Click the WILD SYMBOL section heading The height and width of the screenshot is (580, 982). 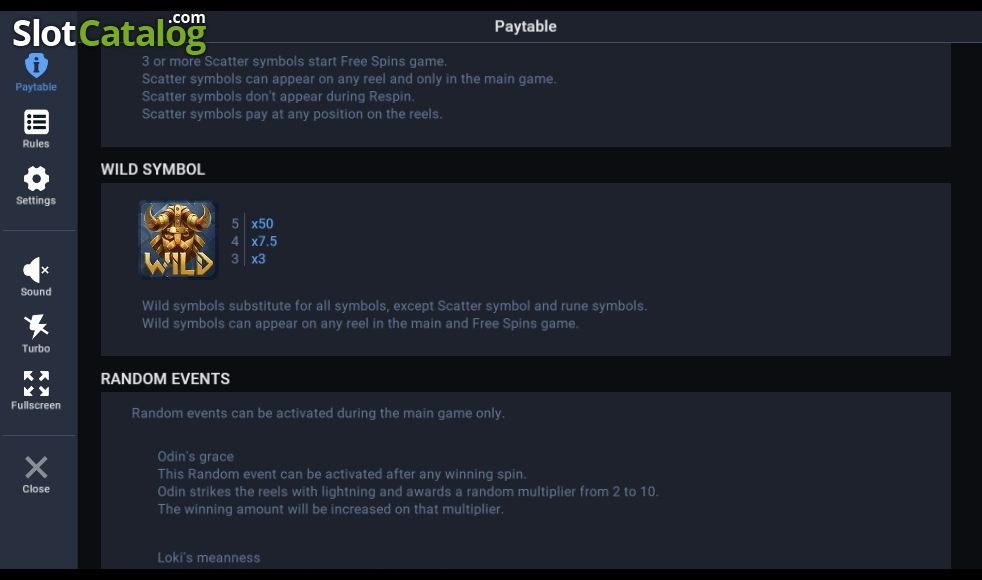coord(153,169)
